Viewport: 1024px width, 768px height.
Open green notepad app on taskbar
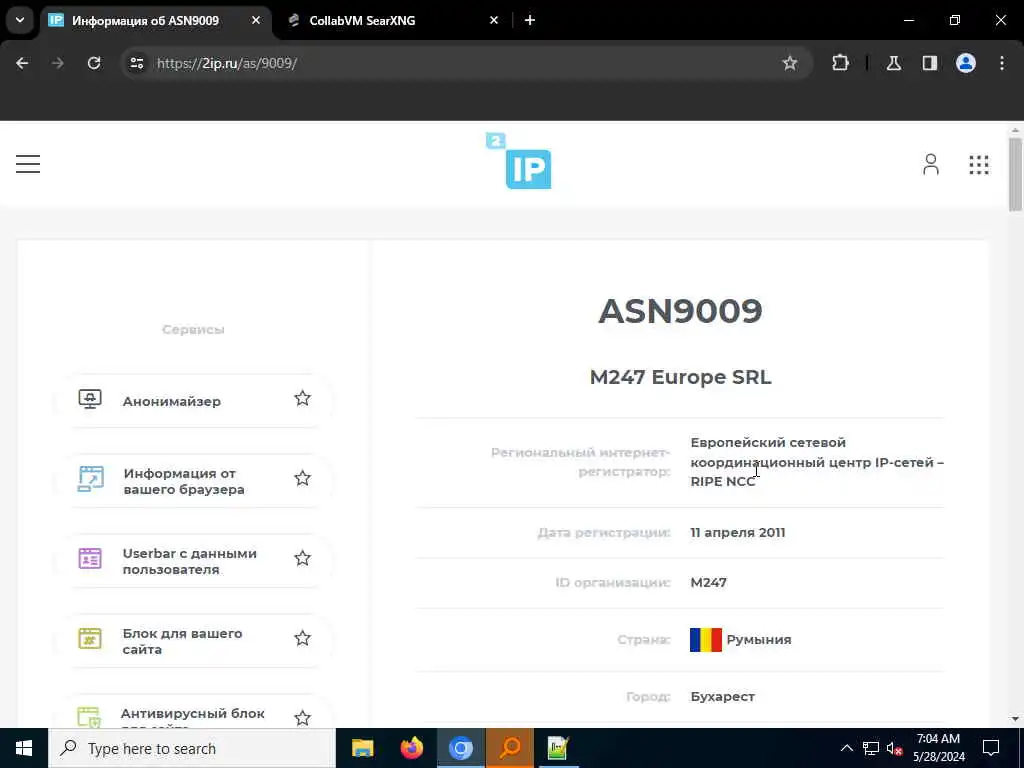tap(558, 748)
